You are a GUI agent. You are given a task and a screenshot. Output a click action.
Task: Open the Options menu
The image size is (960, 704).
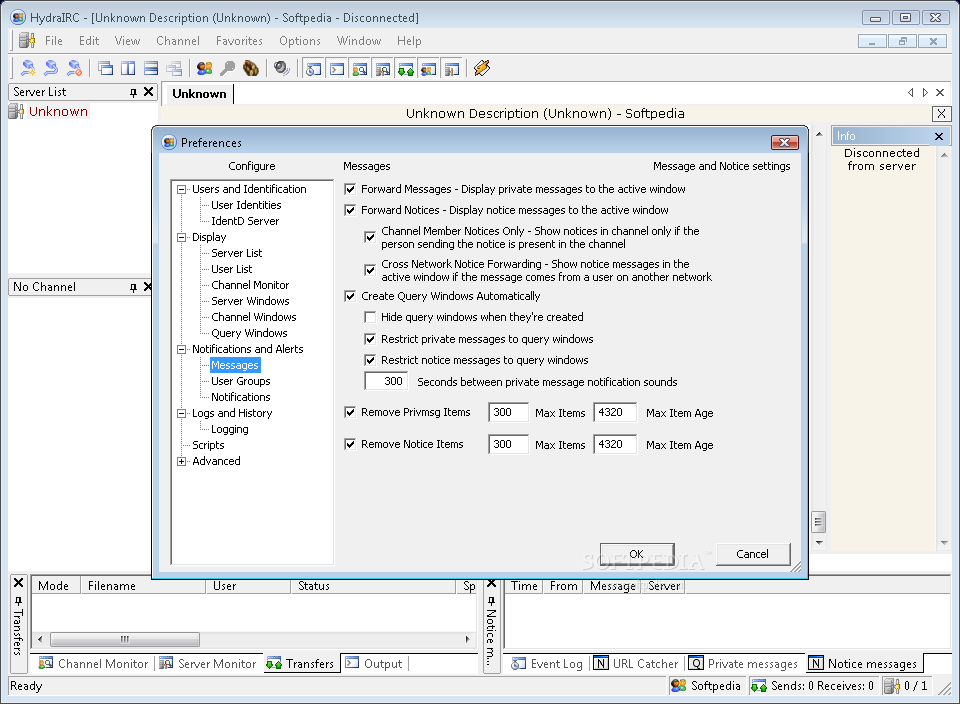click(300, 41)
